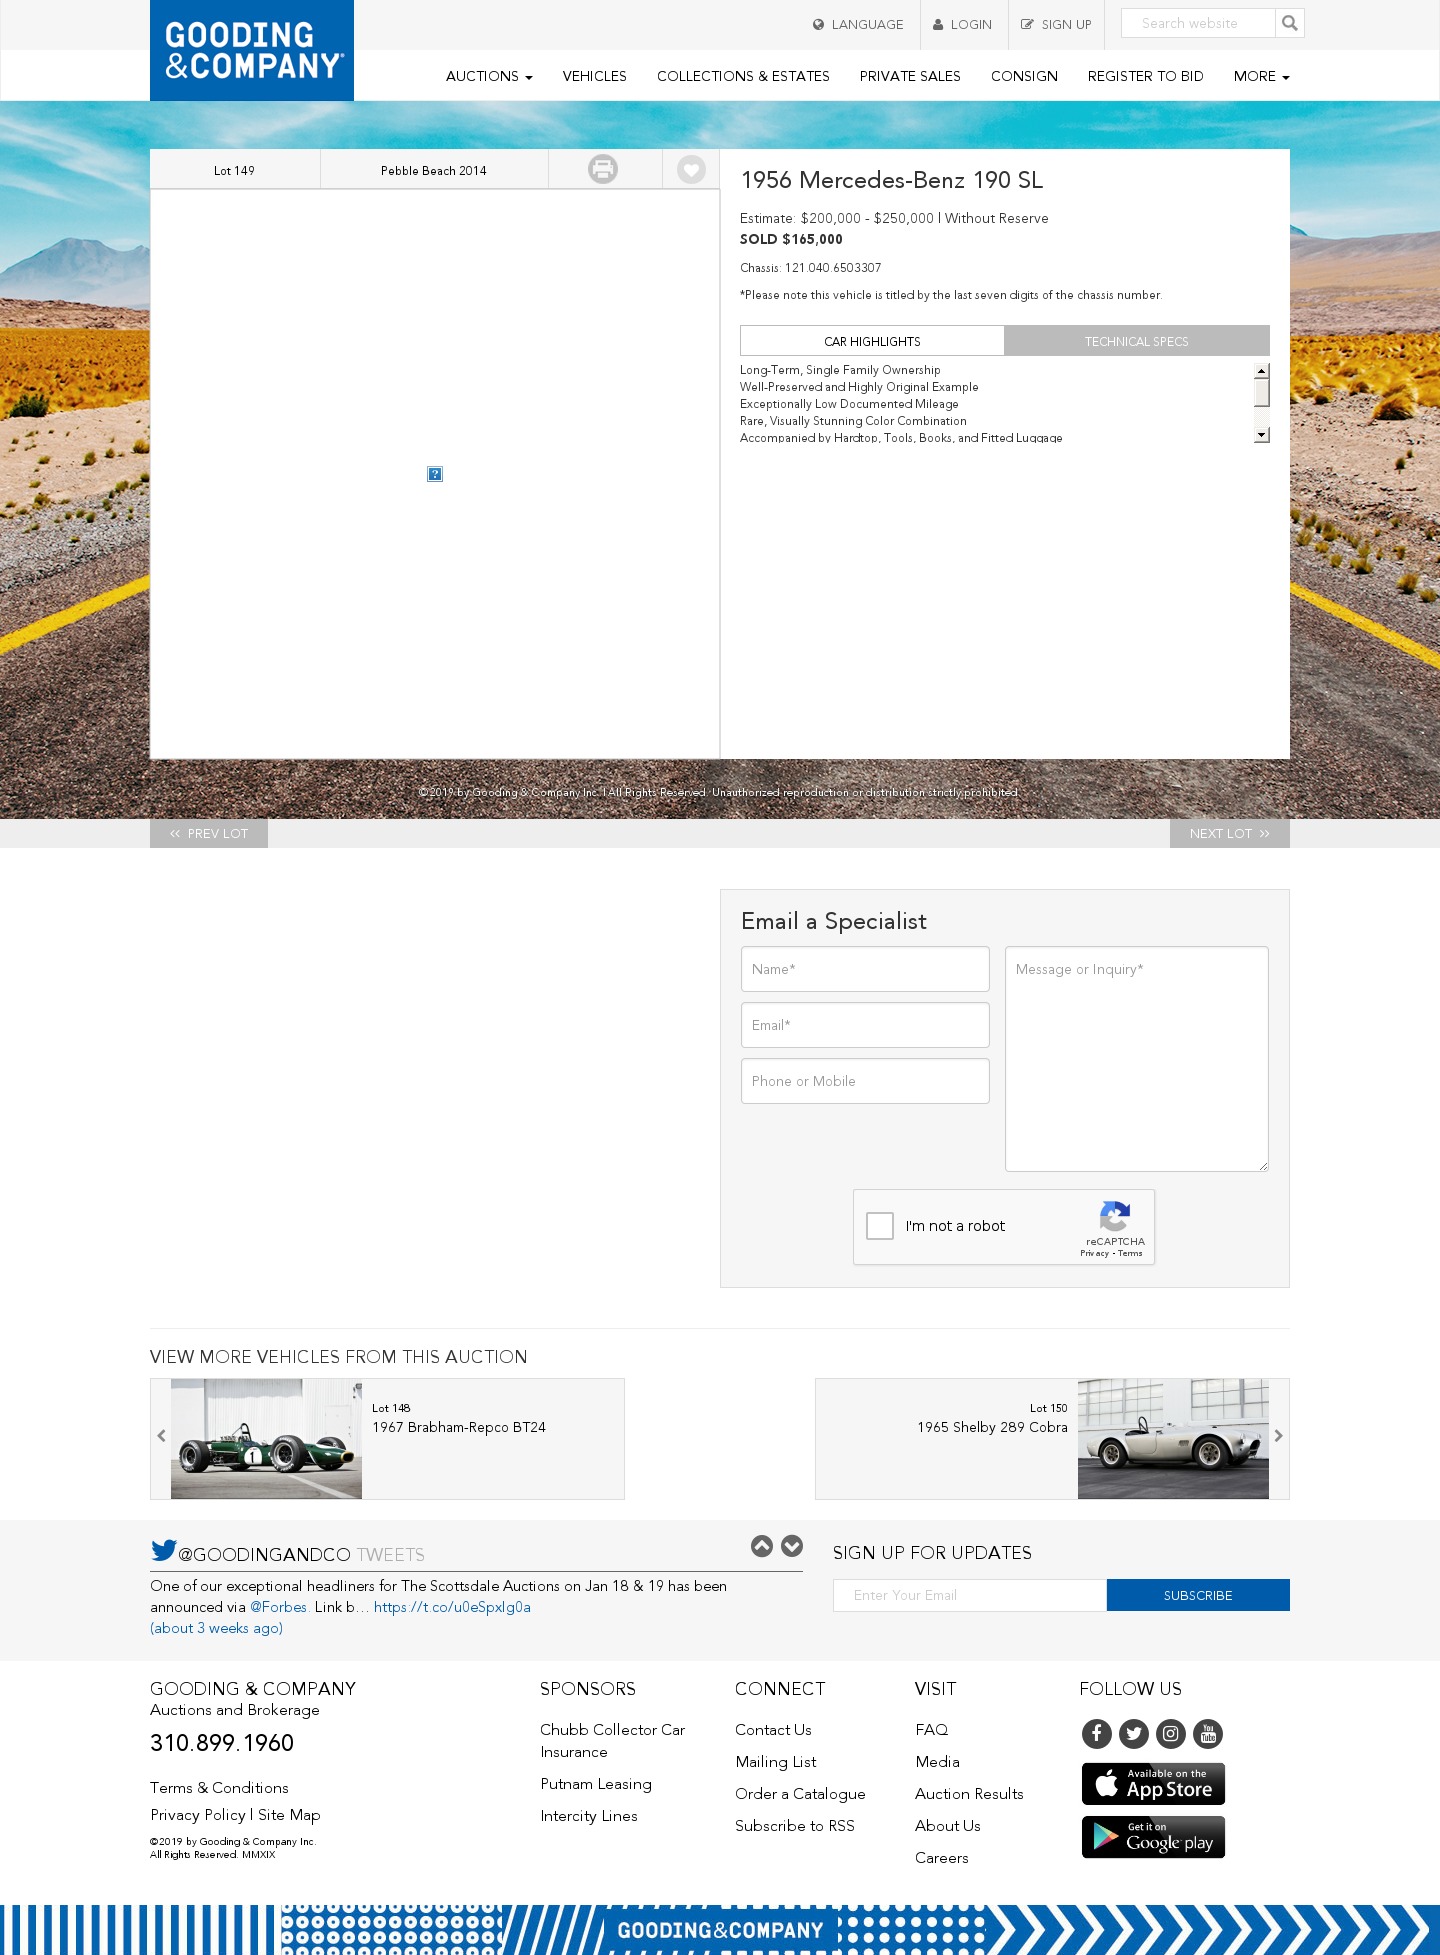Check the I'm not a robot box

(x=880, y=1226)
